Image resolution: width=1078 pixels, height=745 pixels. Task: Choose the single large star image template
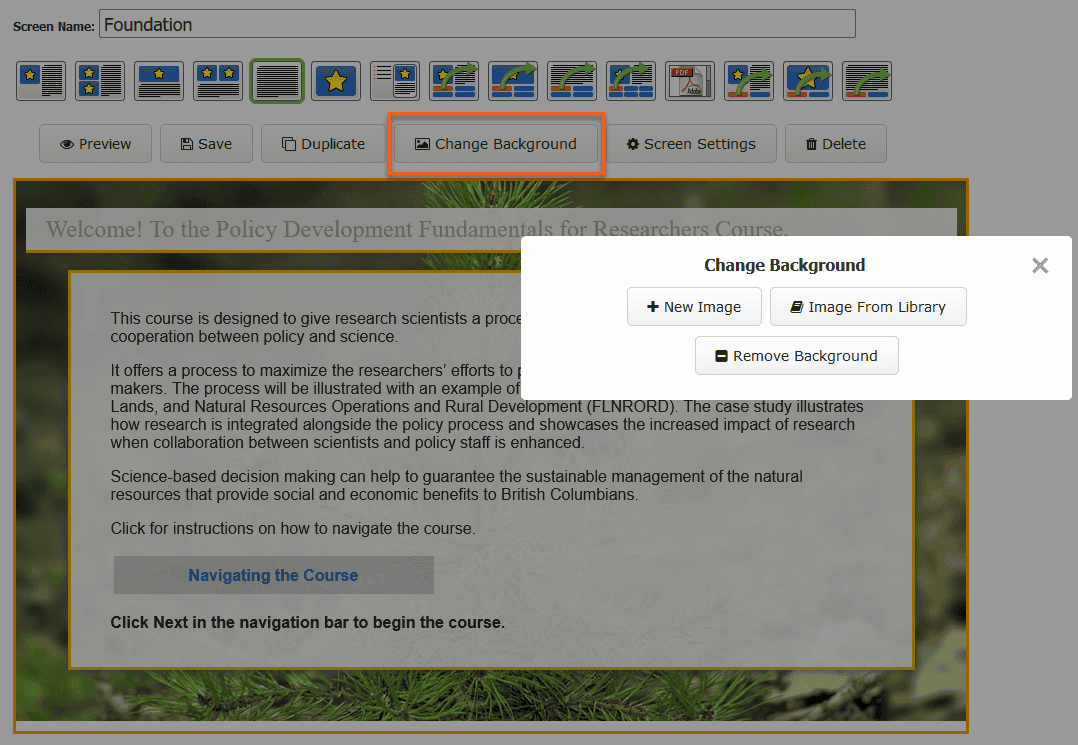336,81
